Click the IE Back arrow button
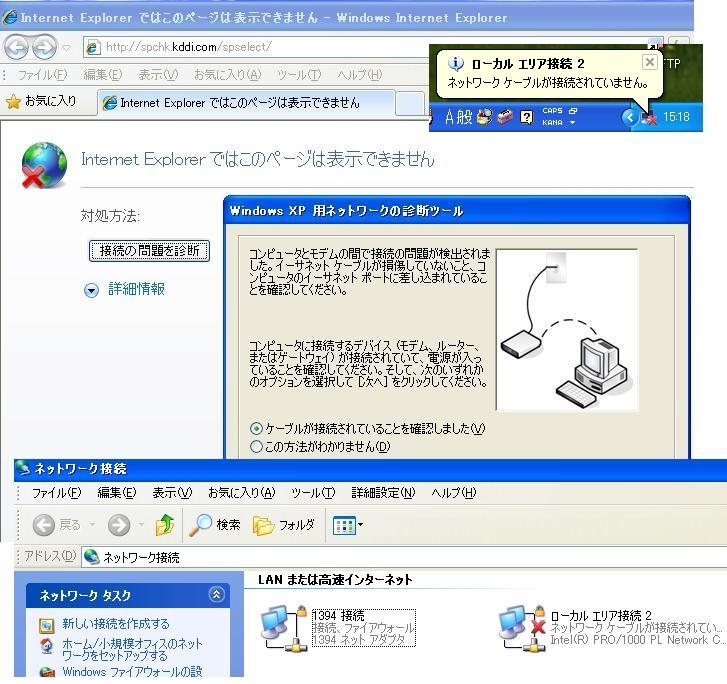 pyautogui.click(x=16, y=47)
